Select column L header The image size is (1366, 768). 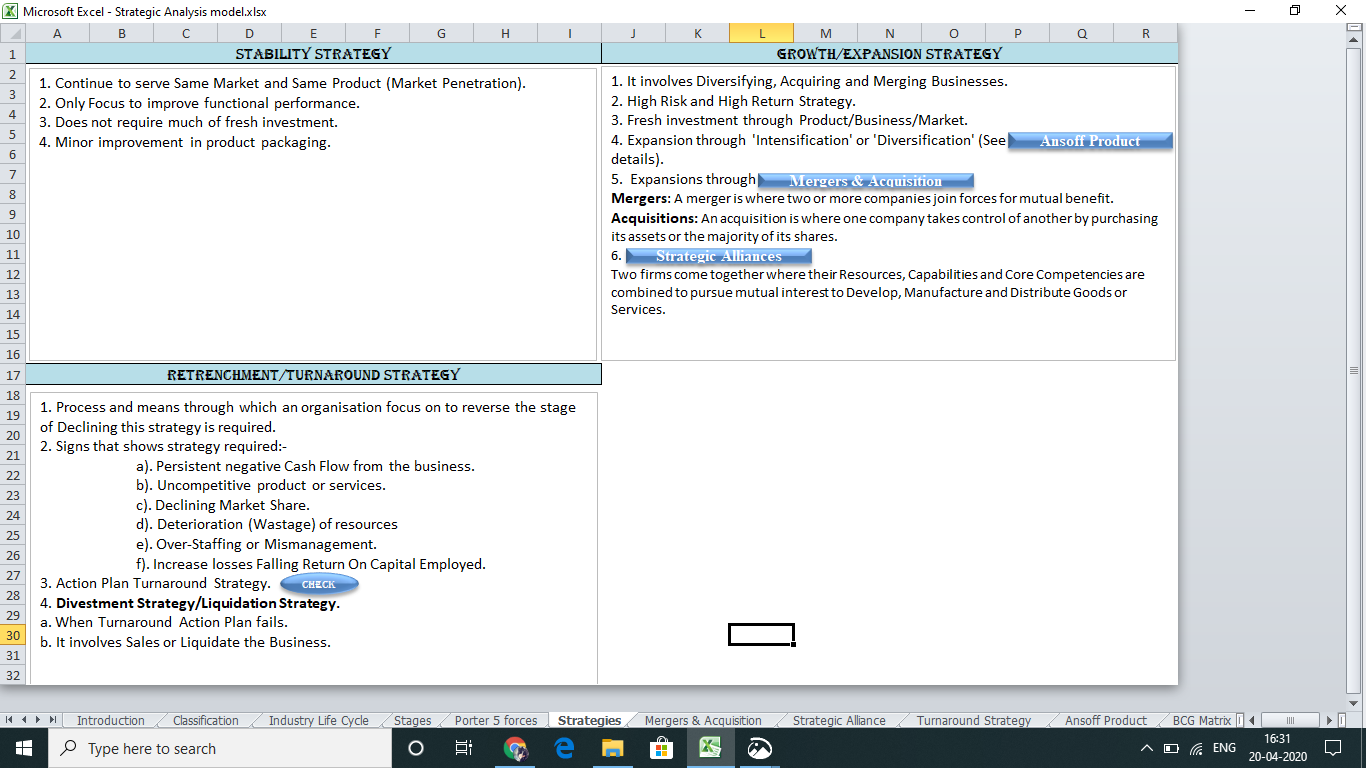[x=760, y=32]
